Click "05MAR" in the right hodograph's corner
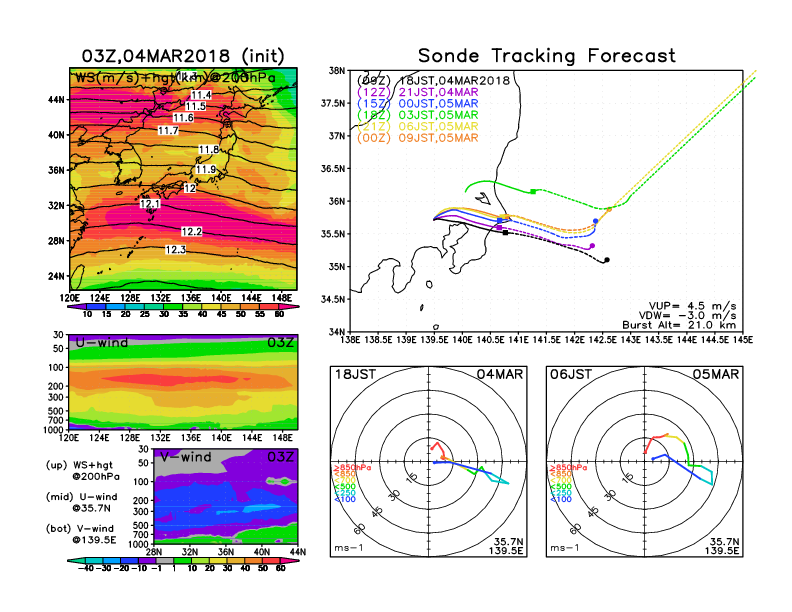Image resolution: width=792 pixels, height=612 pixels. pyautogui.click(x=716, y=374)
